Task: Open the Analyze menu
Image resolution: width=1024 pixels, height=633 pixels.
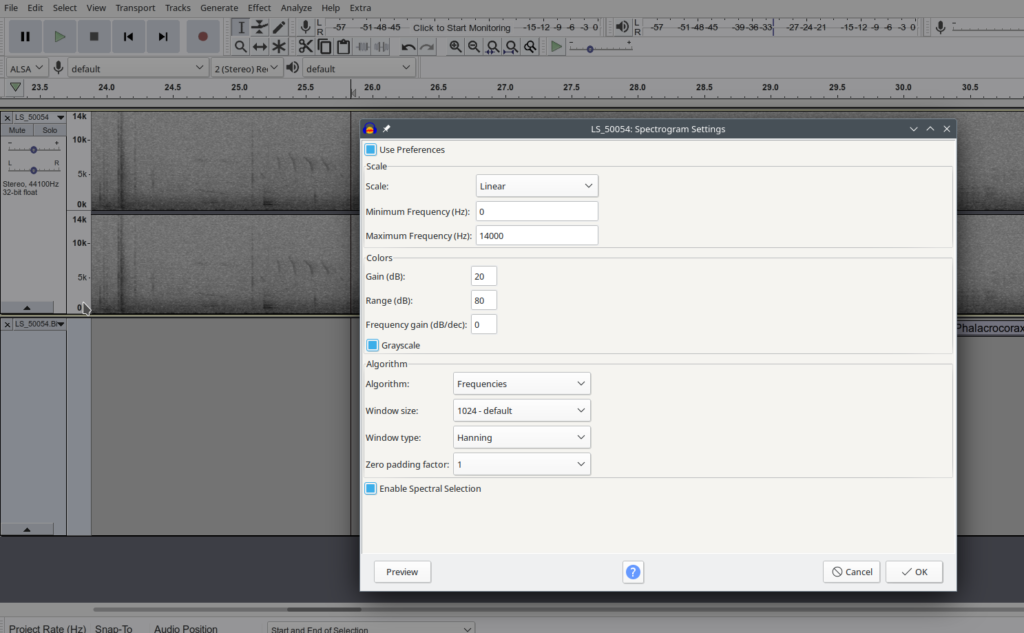Action: click(296, 8)
